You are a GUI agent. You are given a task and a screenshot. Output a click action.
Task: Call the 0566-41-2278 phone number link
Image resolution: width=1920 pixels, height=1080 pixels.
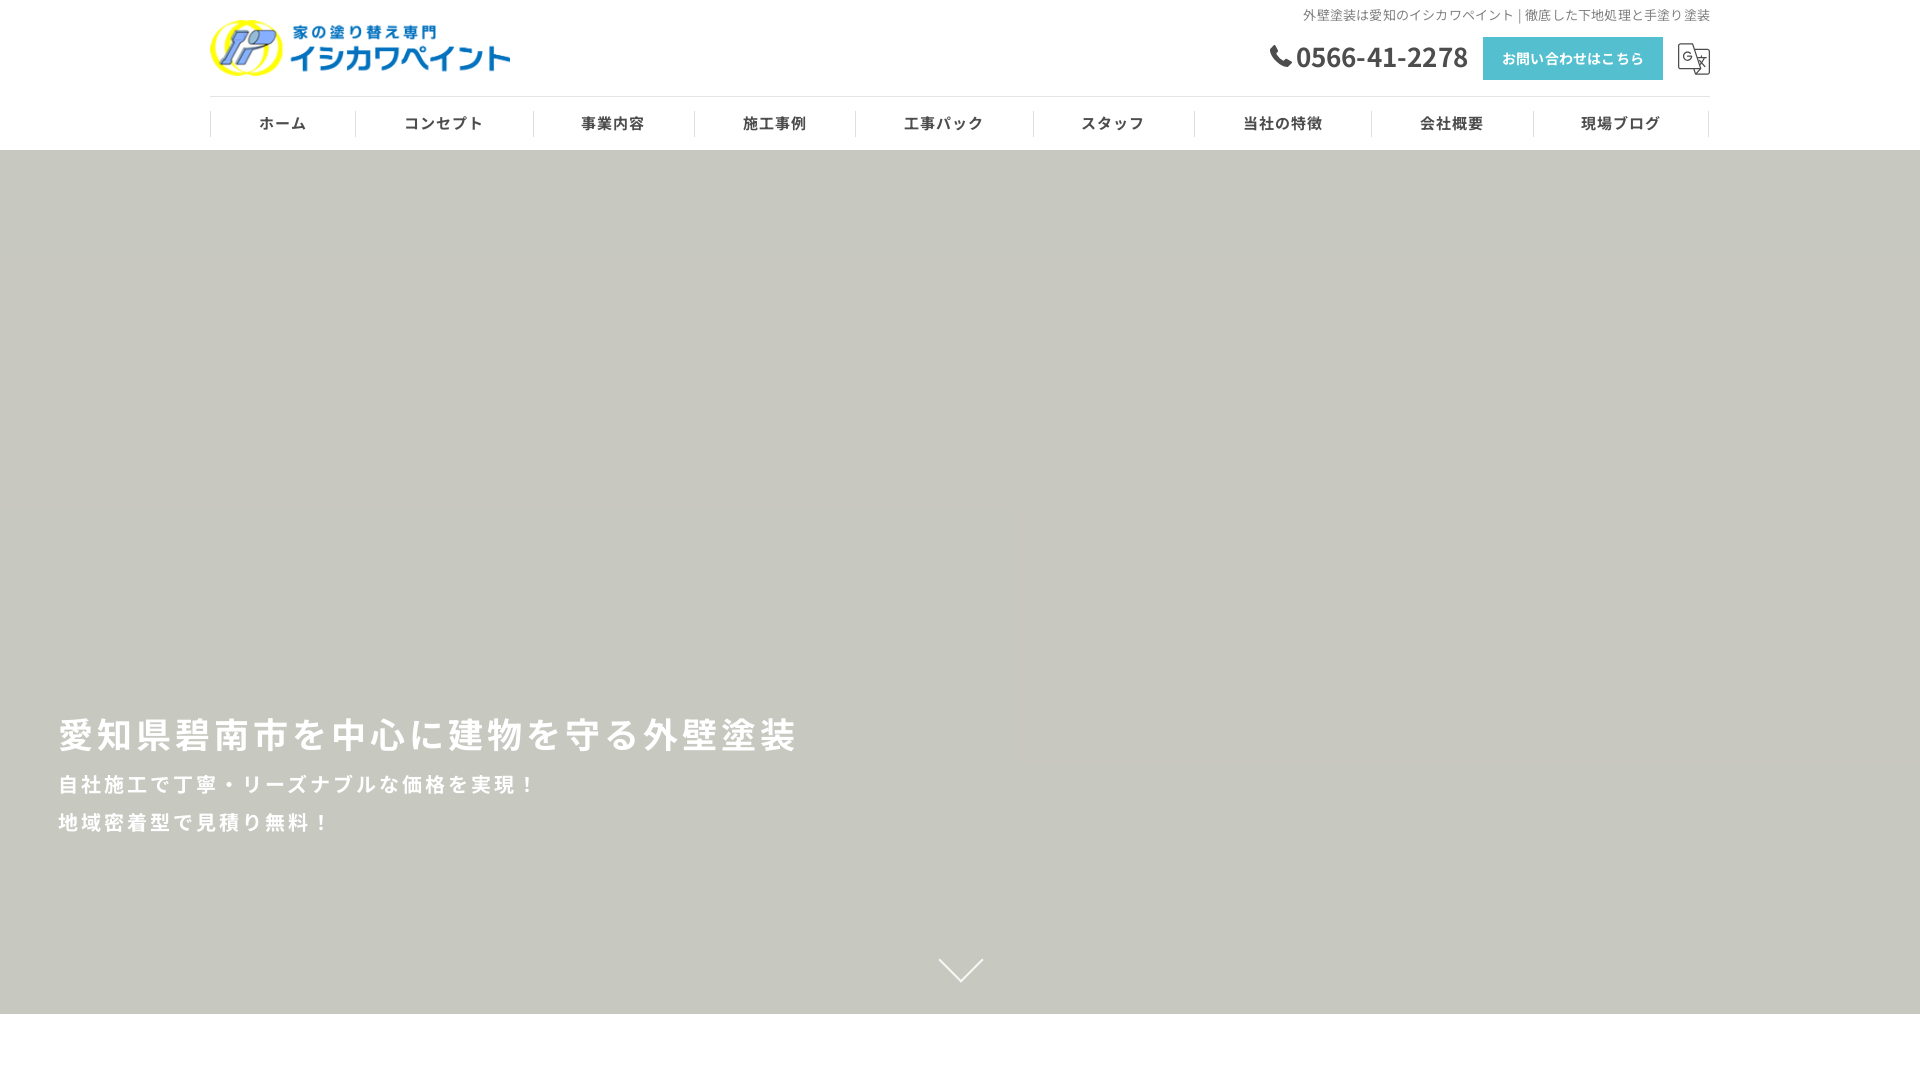click(x=1382, y=58)
